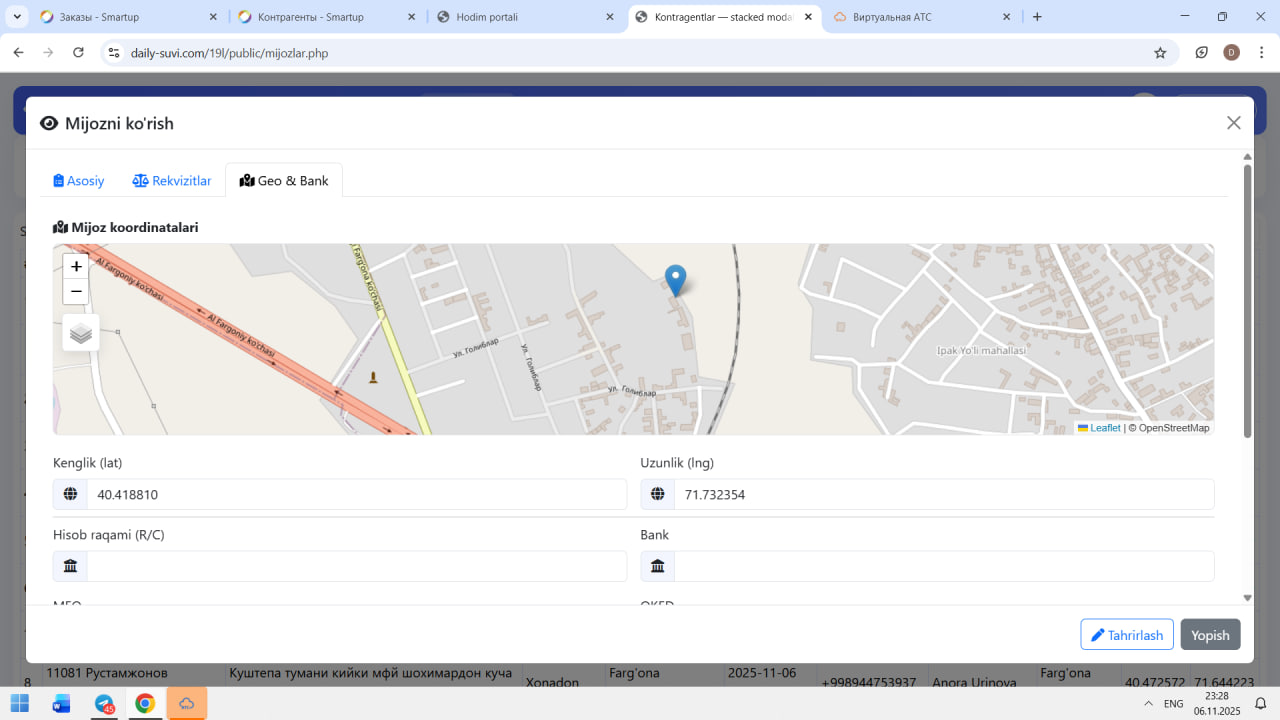1280x720 pixels.
Task: Close the Mijozni ko'rish dialog
Action: coord(1233,123)
